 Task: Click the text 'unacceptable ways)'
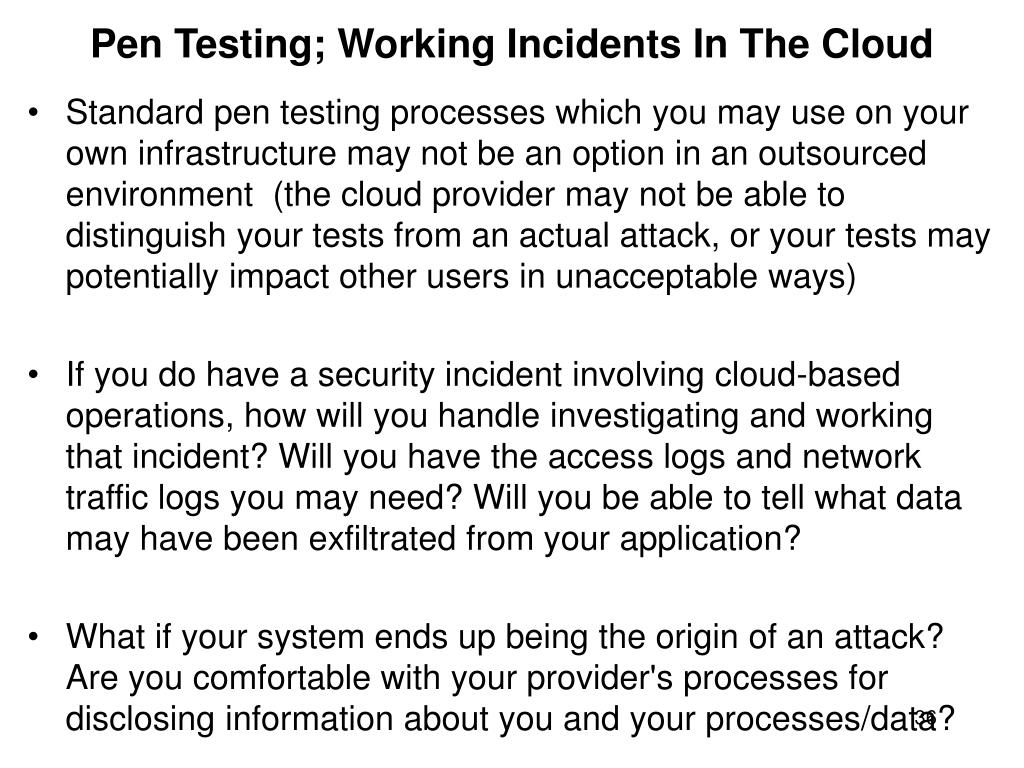(x=705, y=277)
